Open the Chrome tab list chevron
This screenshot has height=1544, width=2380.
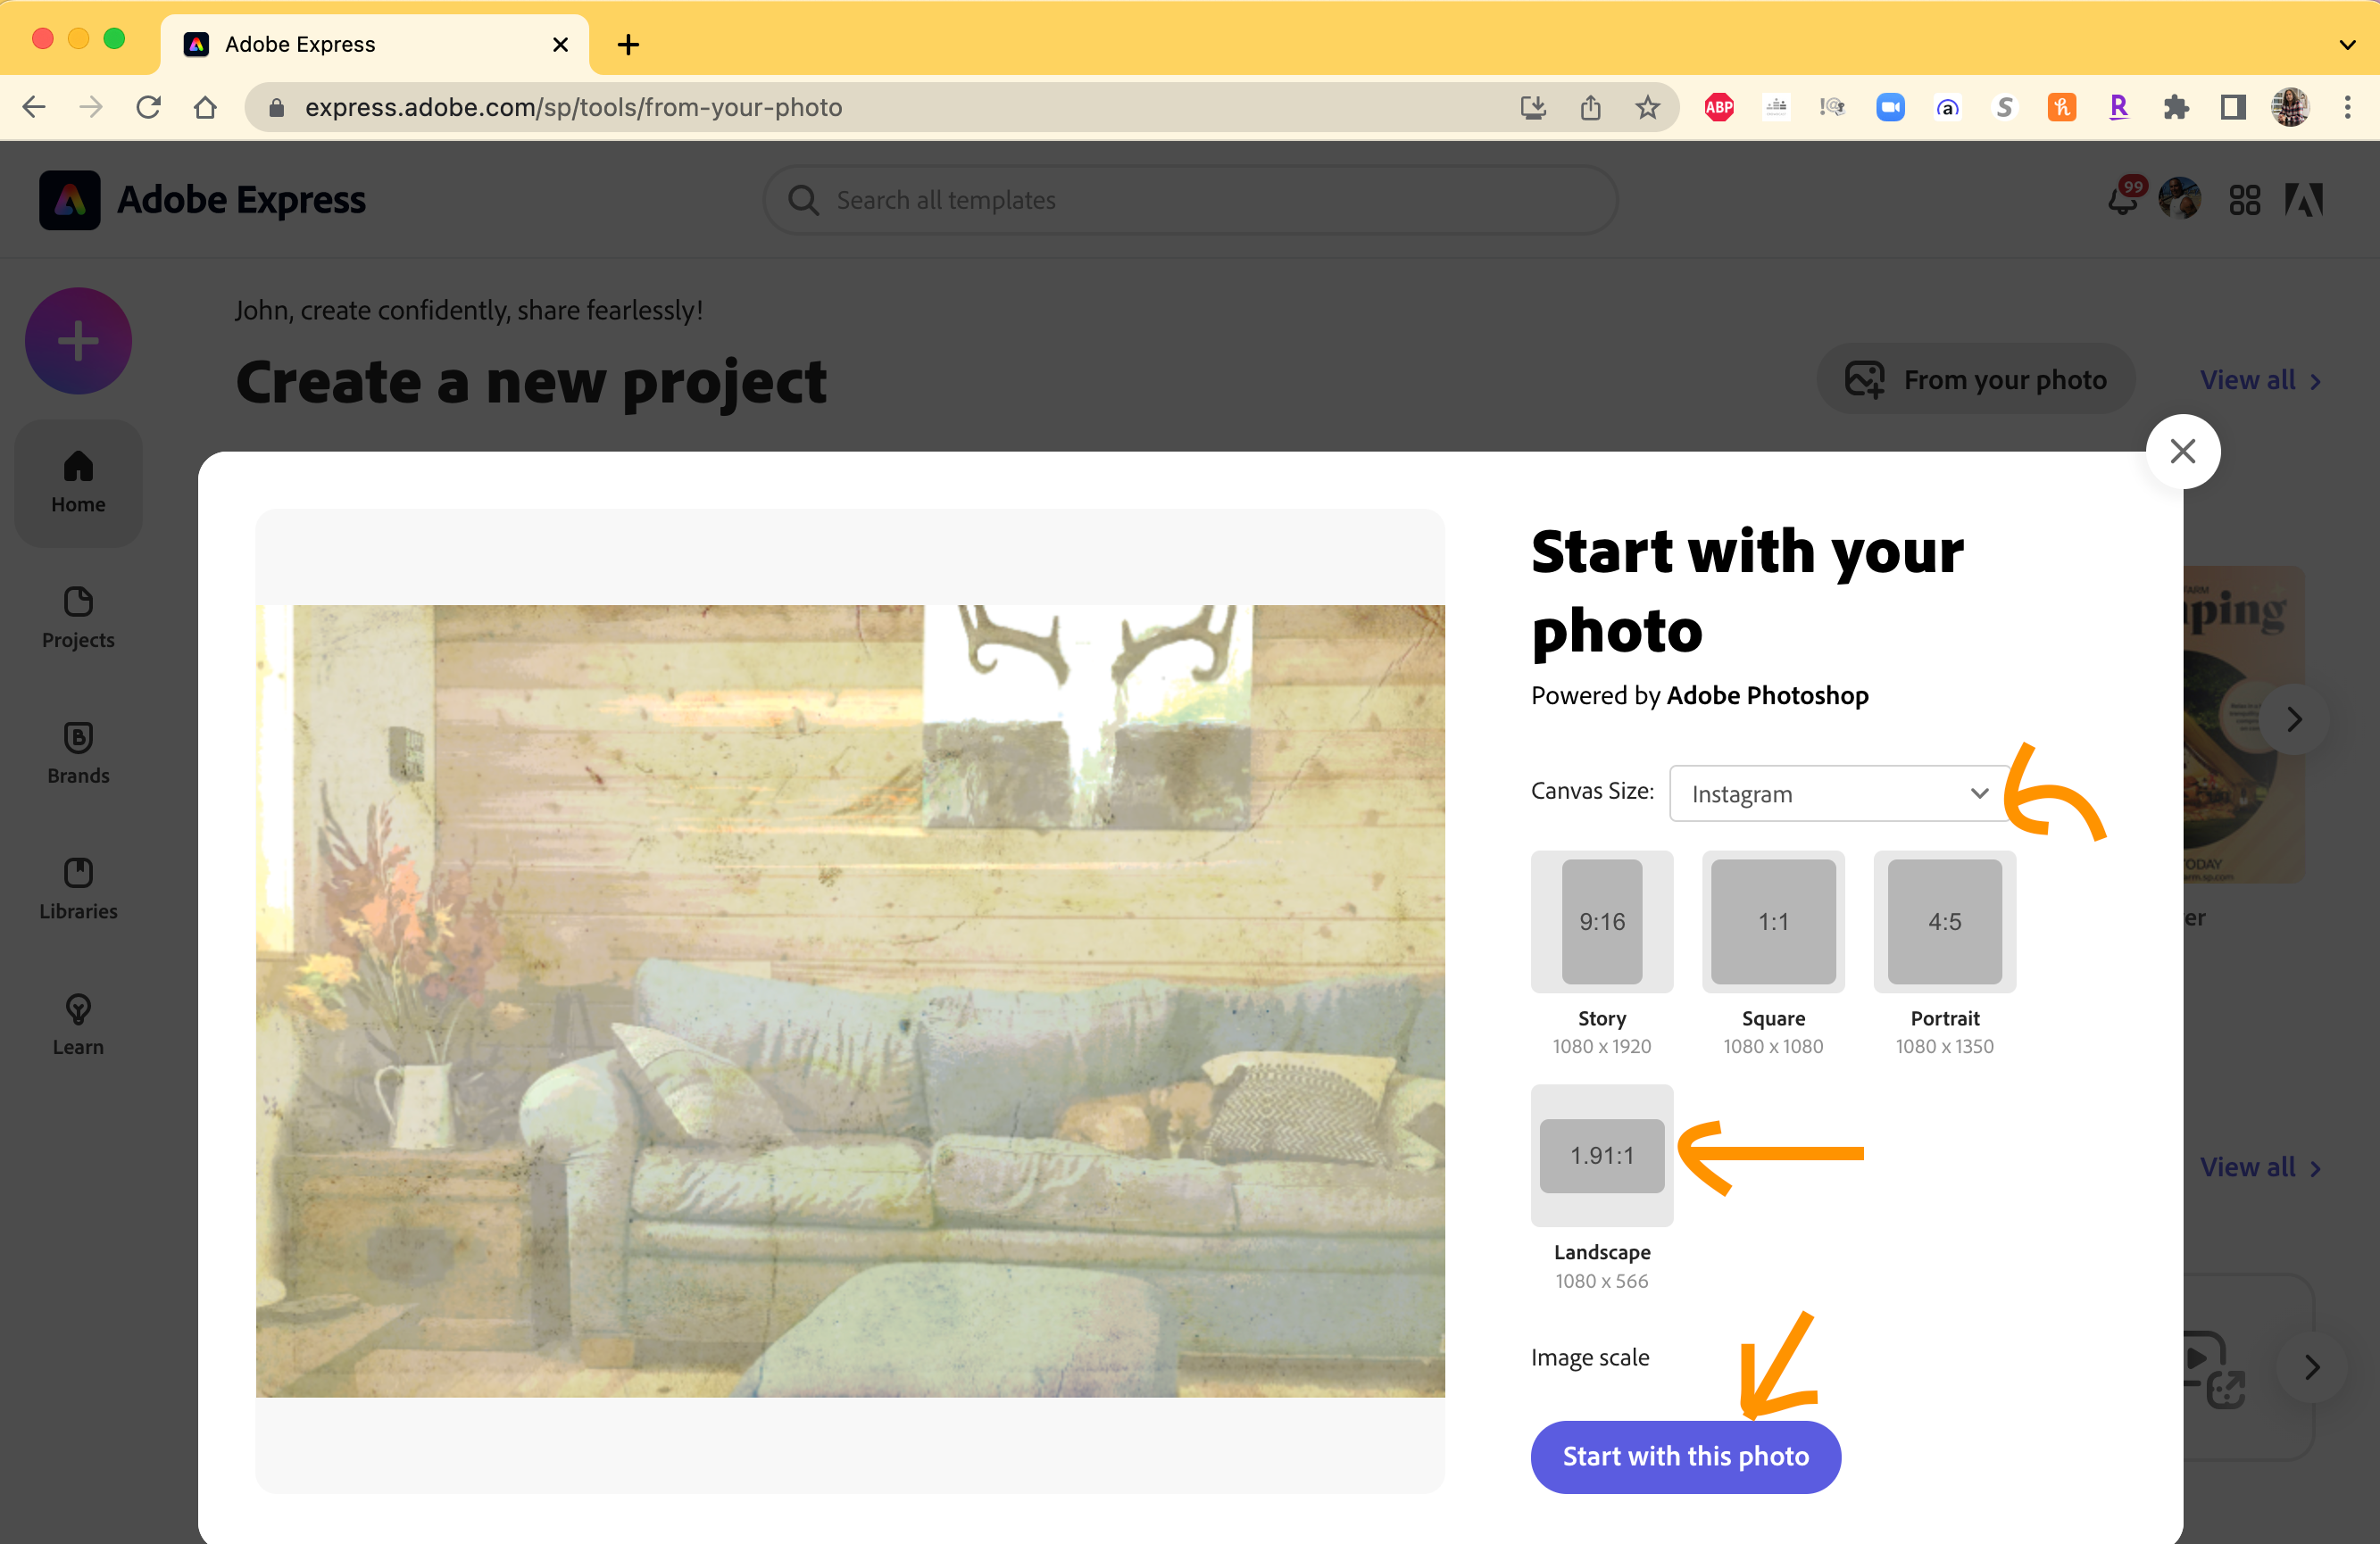2347,44
